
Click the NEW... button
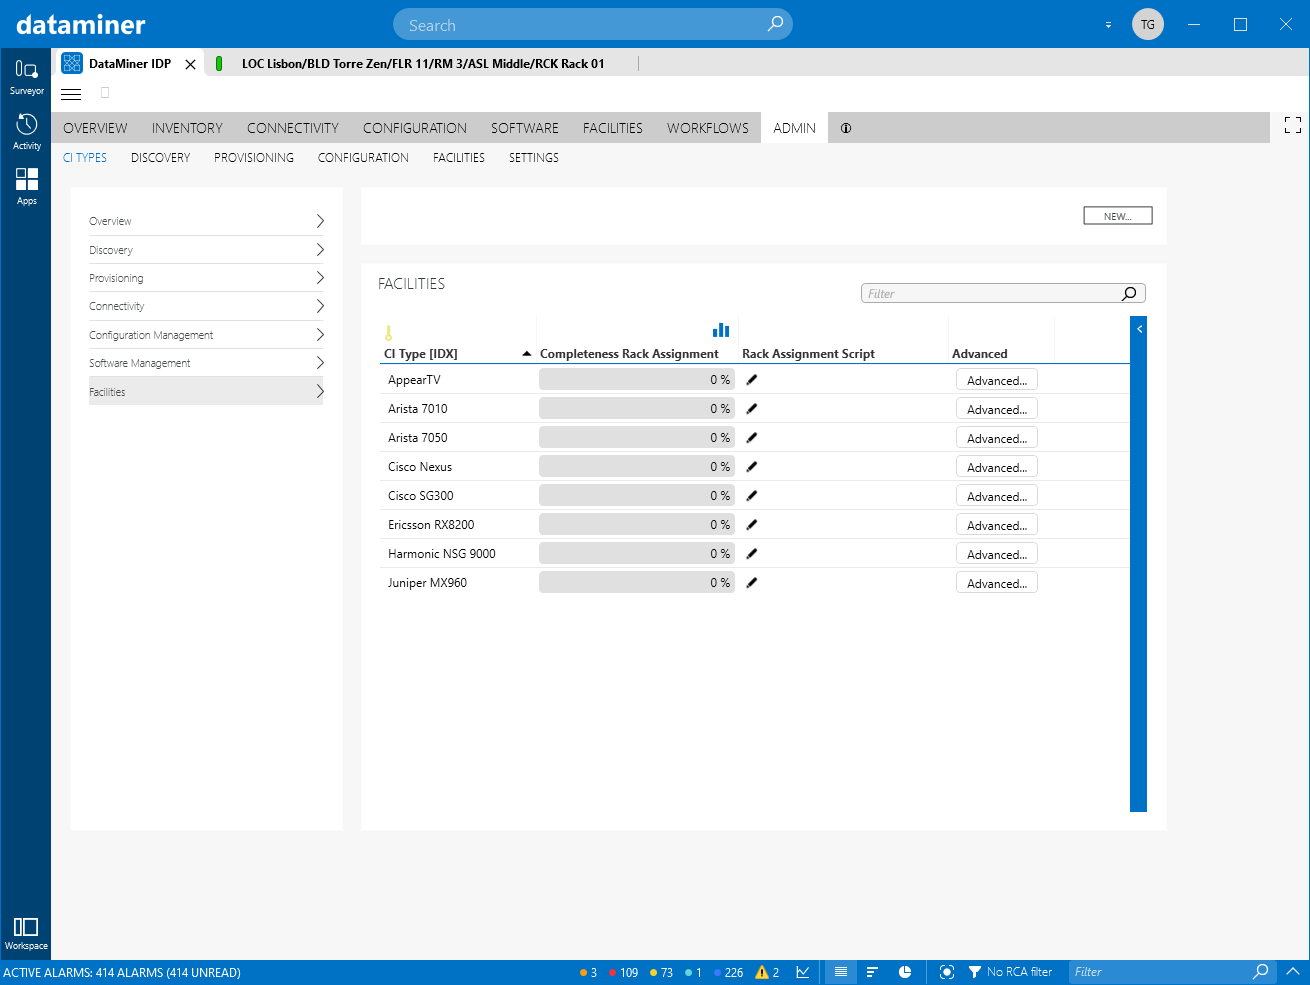click(1118, 216)
